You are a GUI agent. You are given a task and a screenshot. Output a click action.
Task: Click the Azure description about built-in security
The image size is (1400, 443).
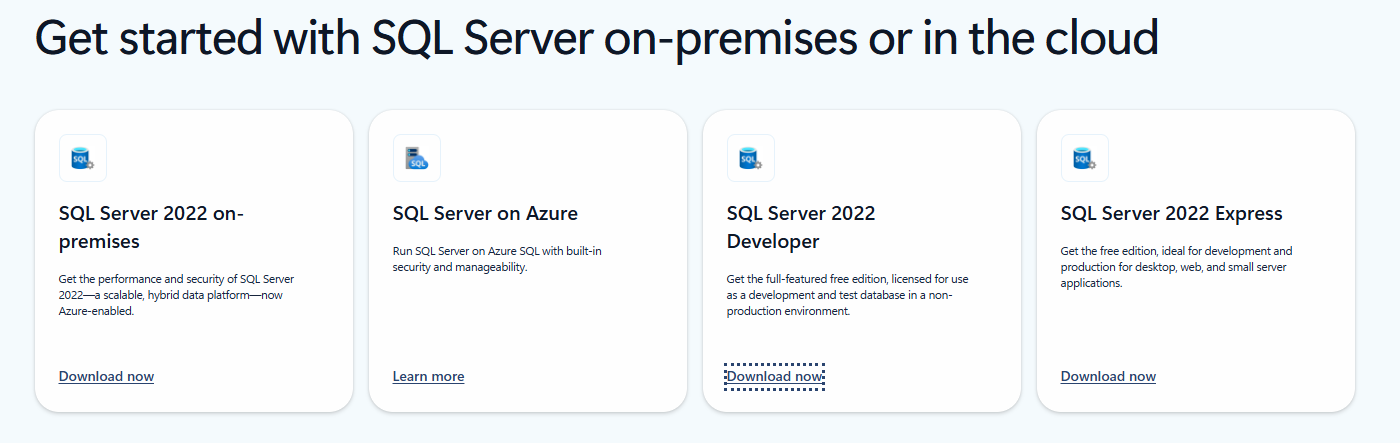497,259
